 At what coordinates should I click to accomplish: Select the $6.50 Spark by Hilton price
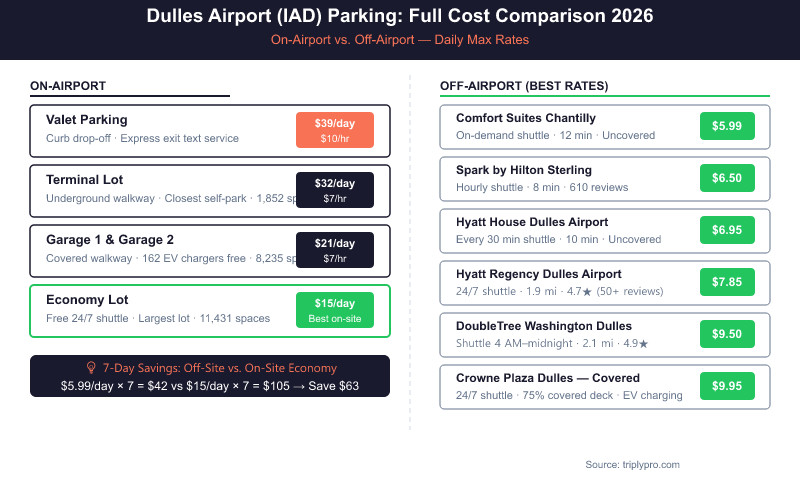(x=727, y=178)
